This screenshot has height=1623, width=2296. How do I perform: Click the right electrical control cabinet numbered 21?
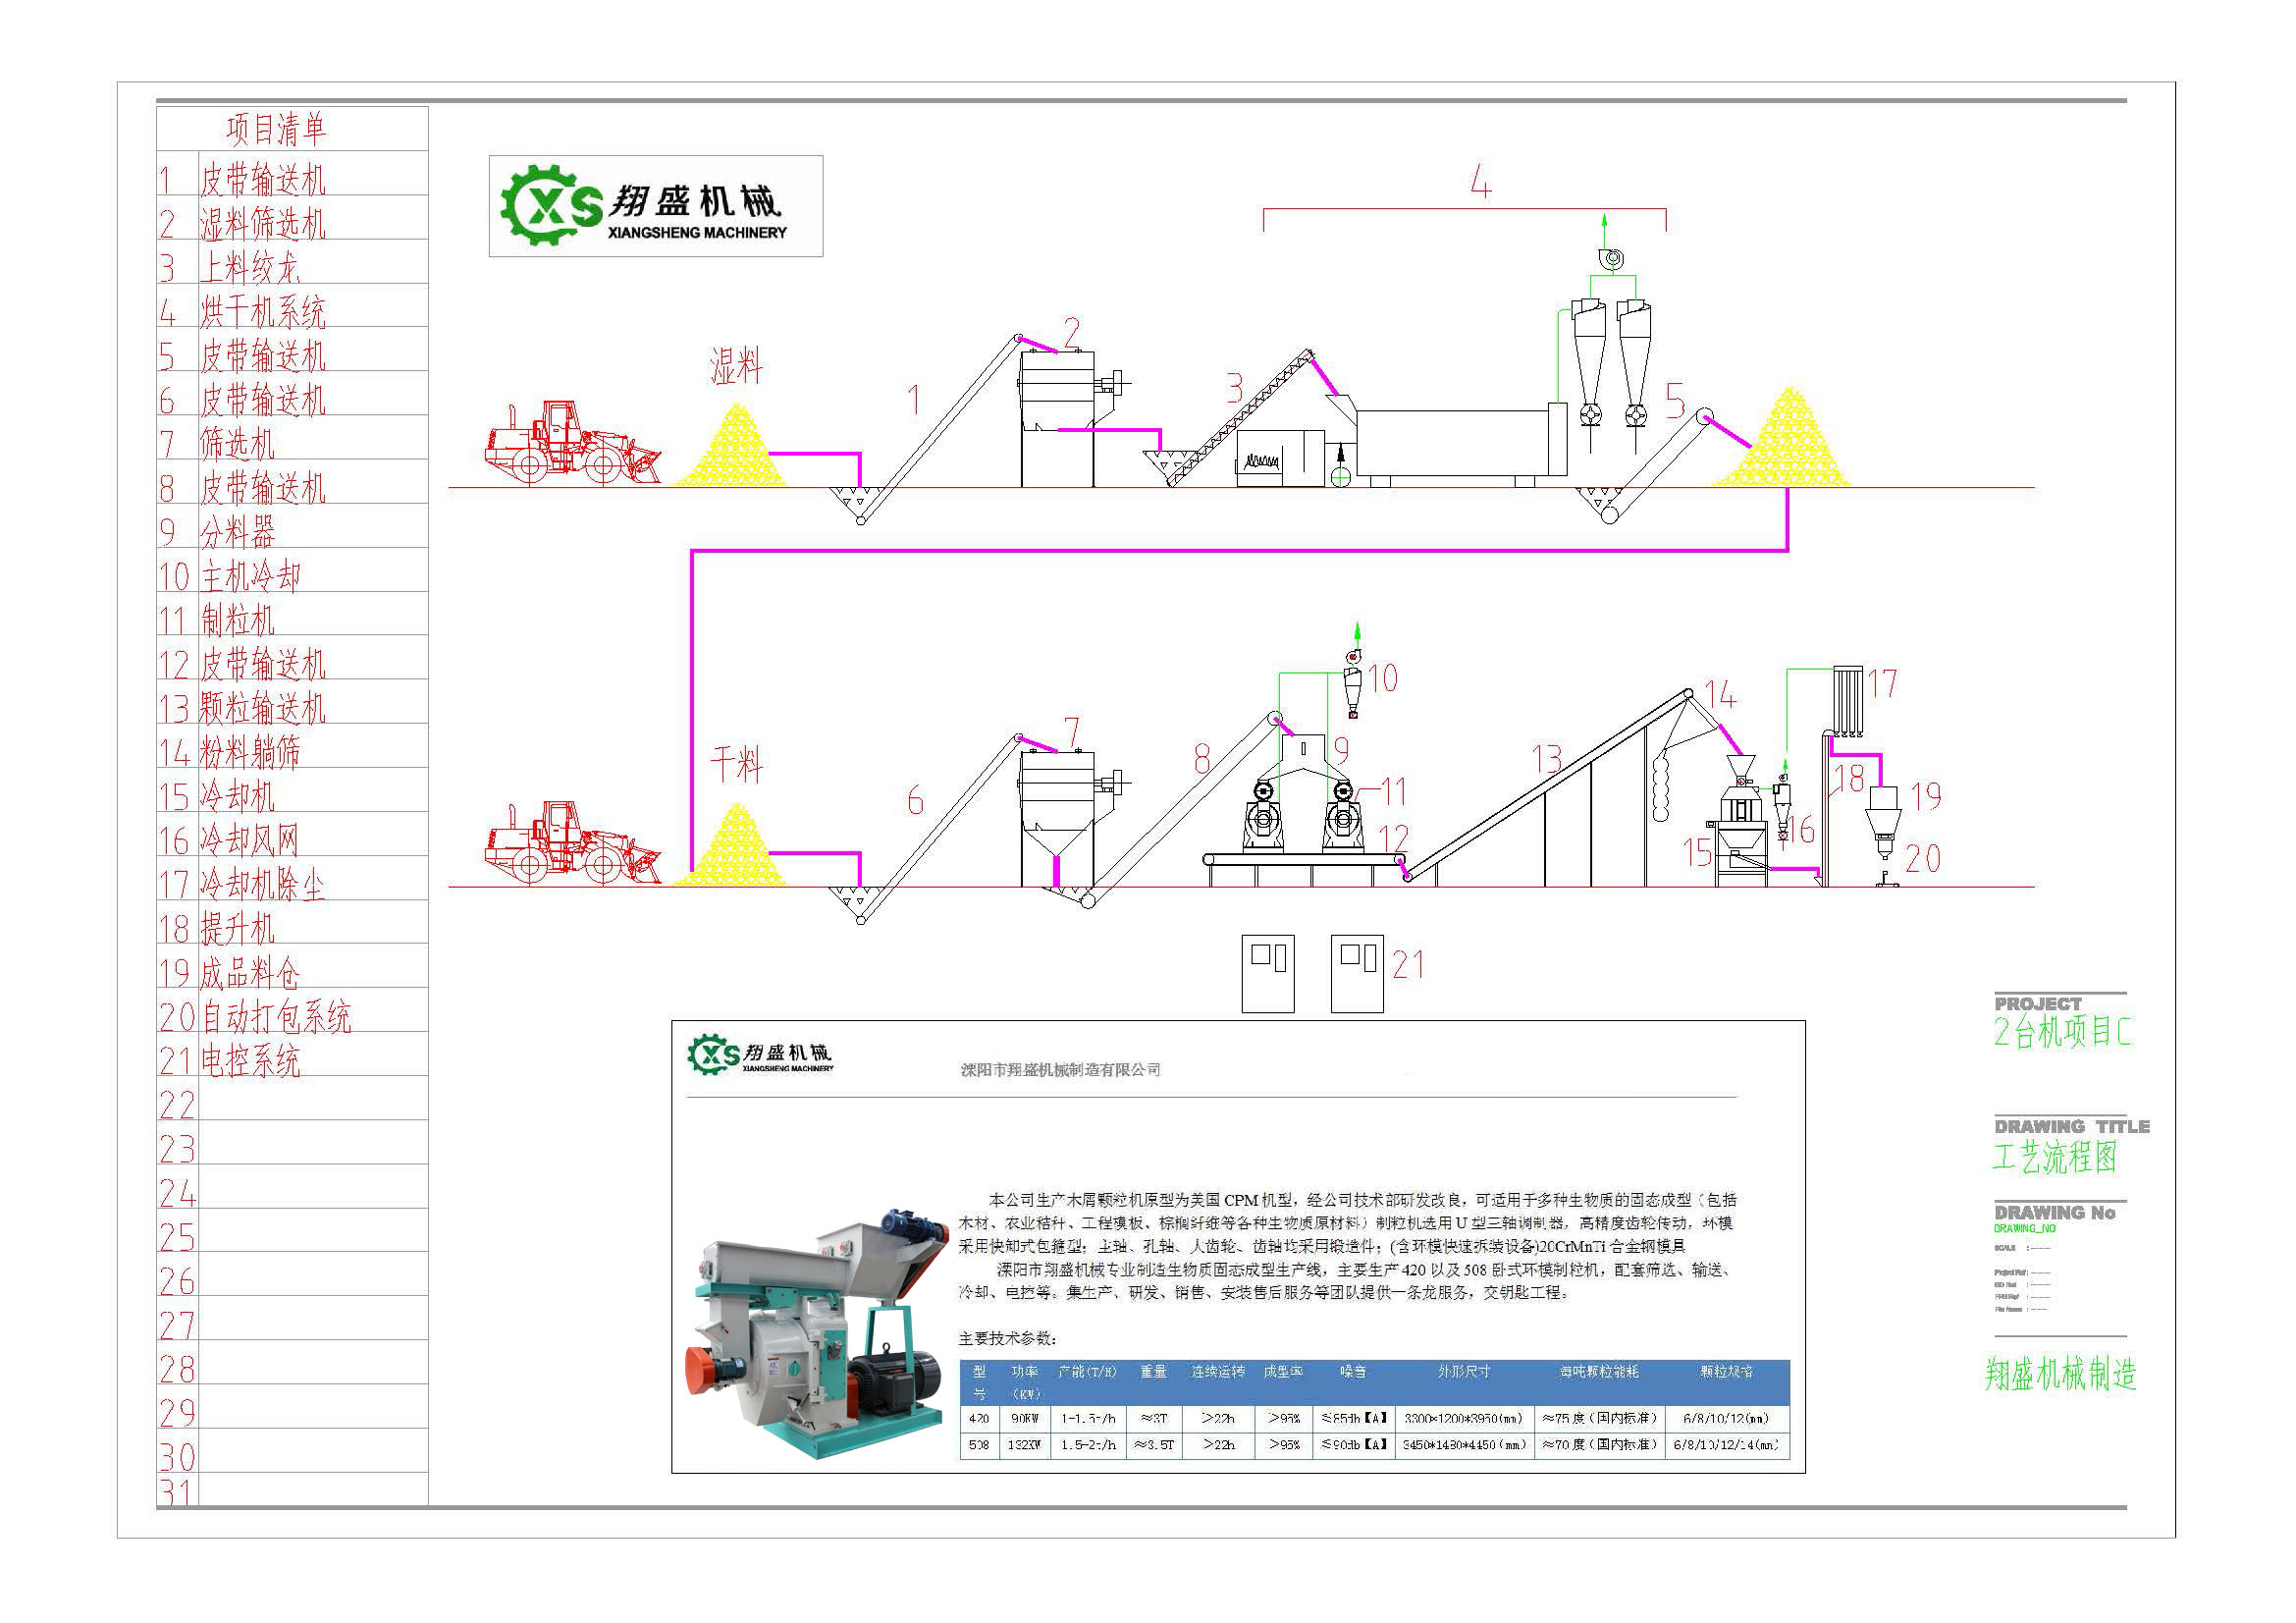[1356, 973]
